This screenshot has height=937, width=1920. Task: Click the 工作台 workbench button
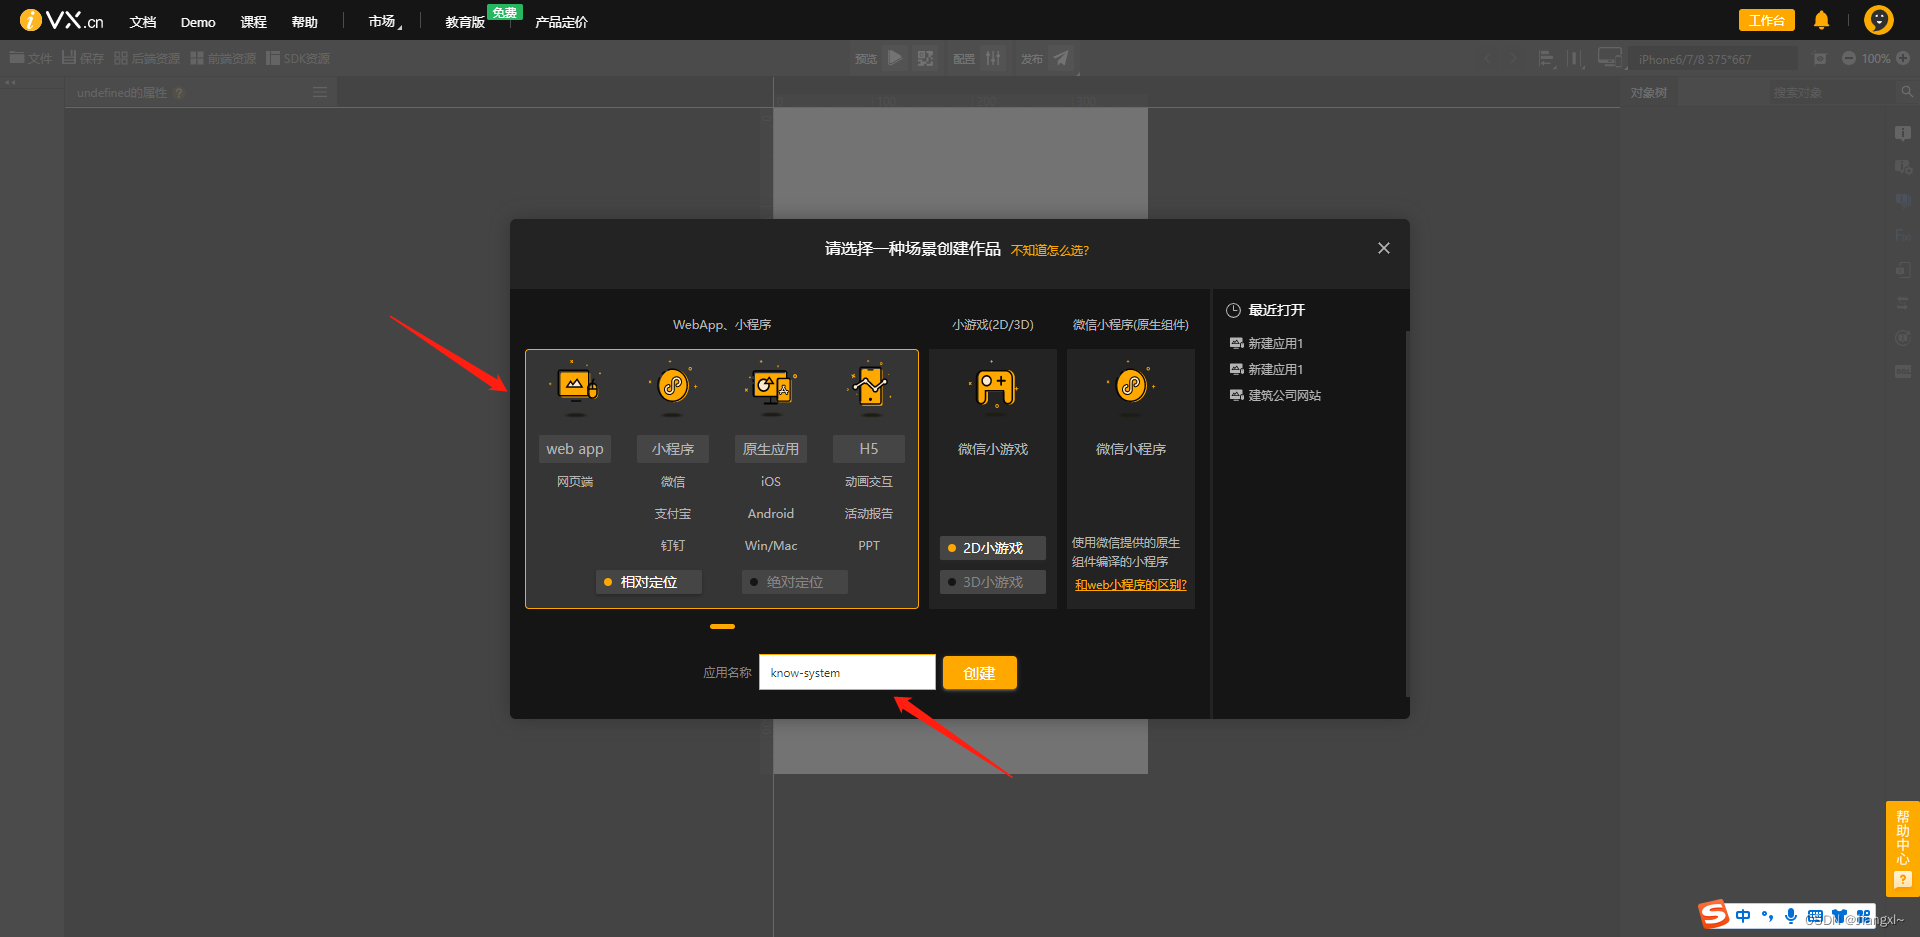tap(1767, 20)
